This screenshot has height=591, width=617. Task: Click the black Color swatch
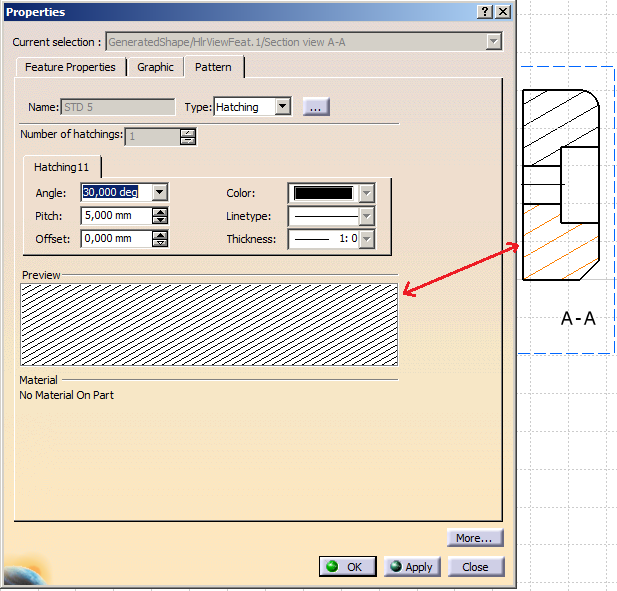point(322,193)
